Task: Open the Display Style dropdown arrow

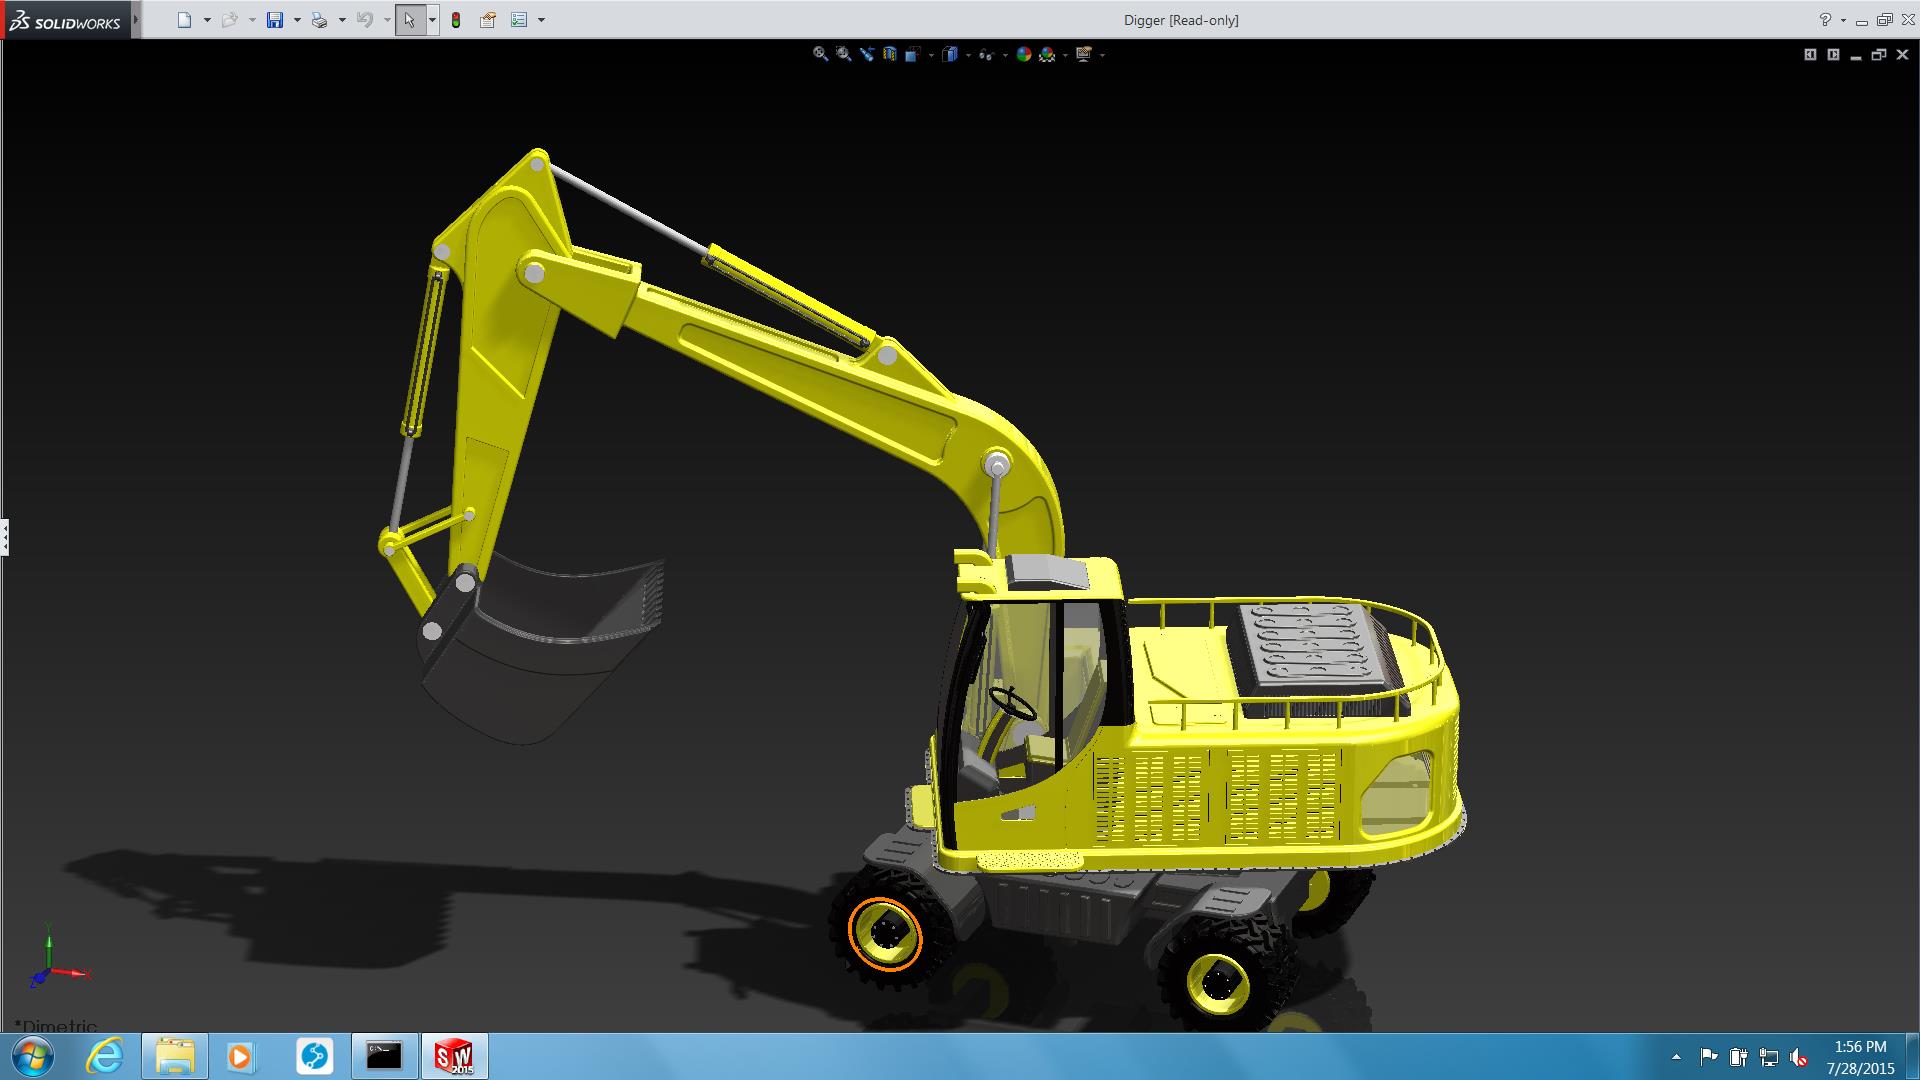Action: (x=968, y=55)
